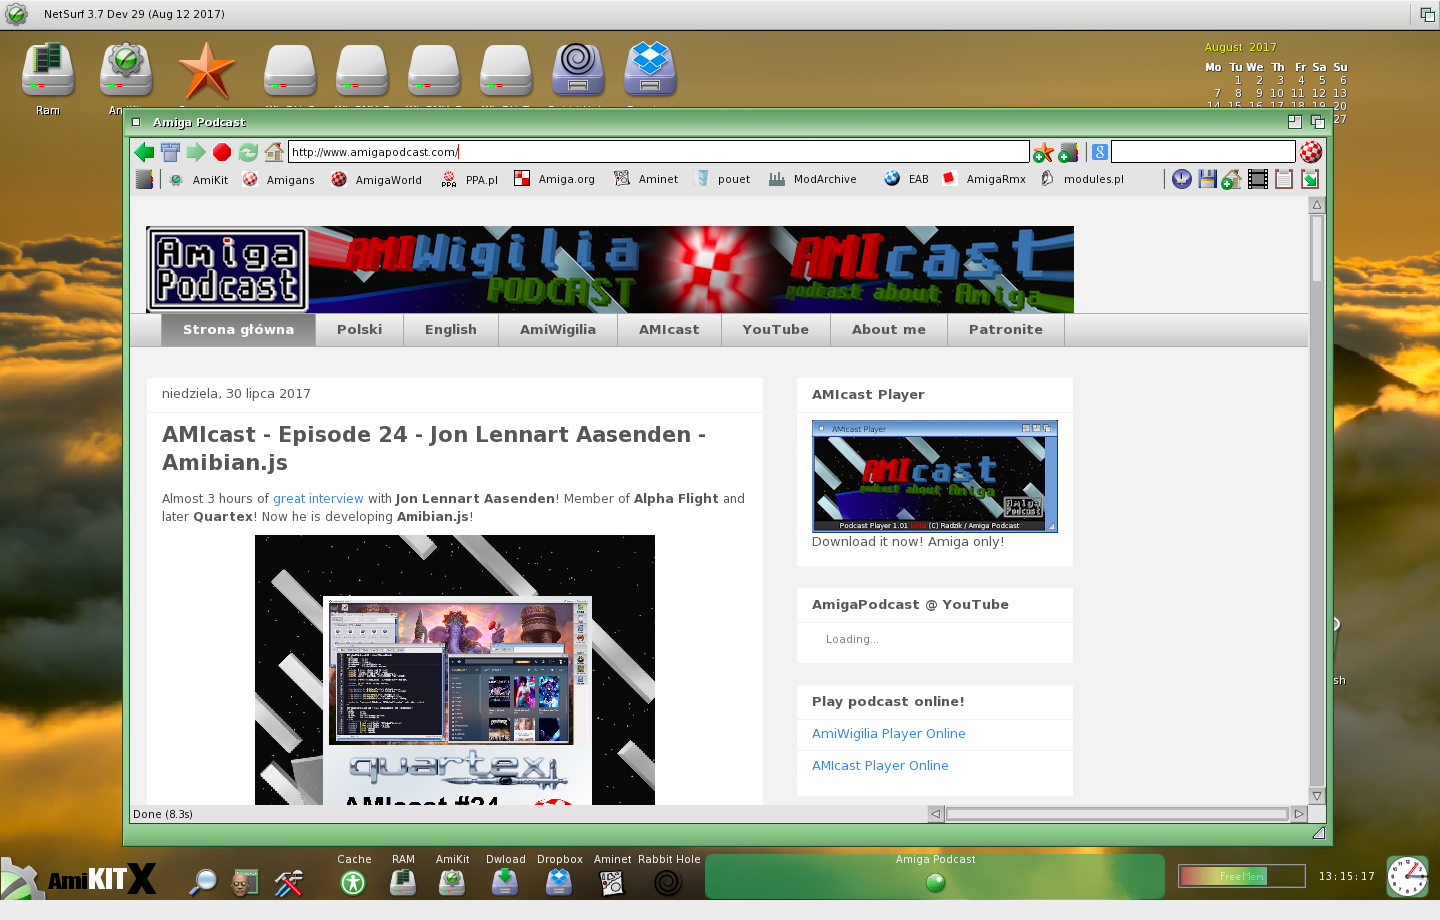Image resolution: width=1440 pixels, height=920 pixels.
Task: Open the Aminet dock icon
Action: point(612,883)
